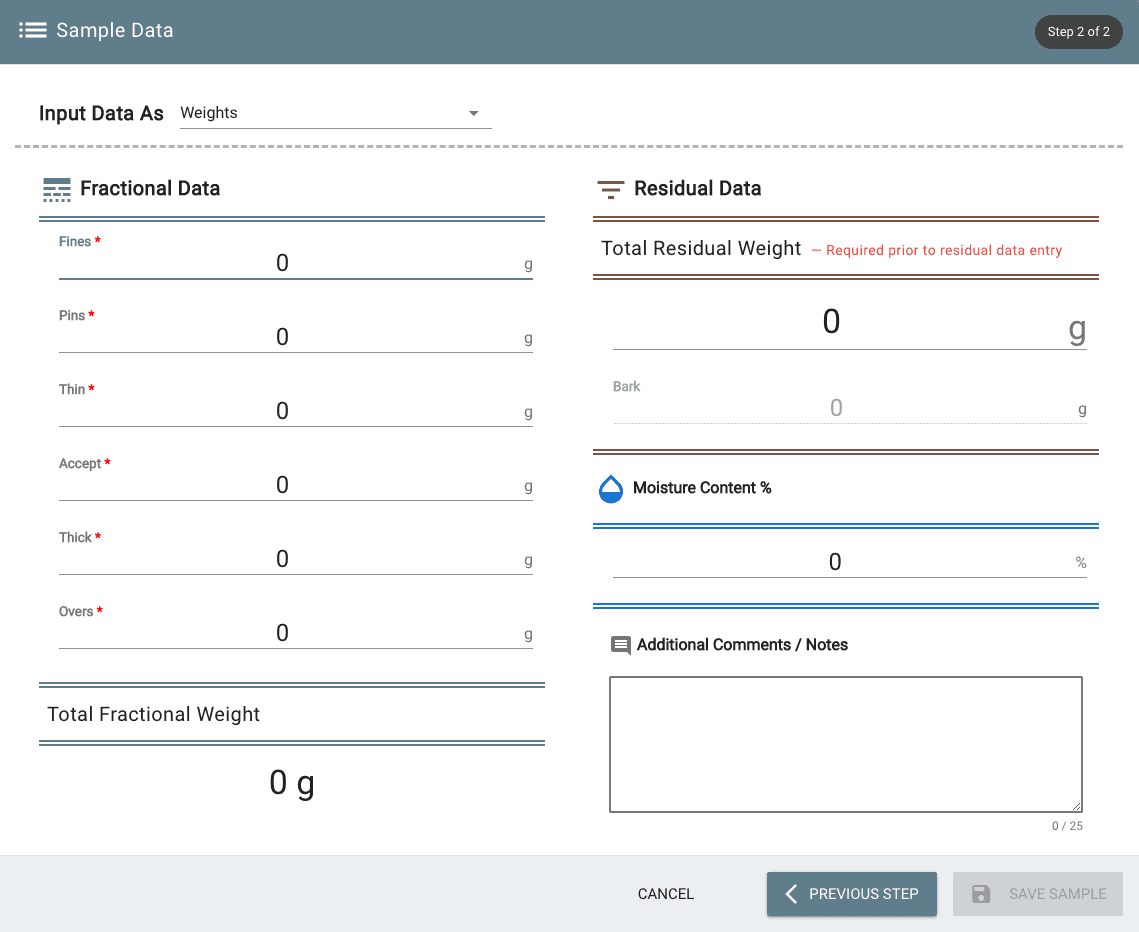Click the large g unit in Total Residual
Image resolution: width=1139 pixels, height=932 pixels.
[1077, 331]
